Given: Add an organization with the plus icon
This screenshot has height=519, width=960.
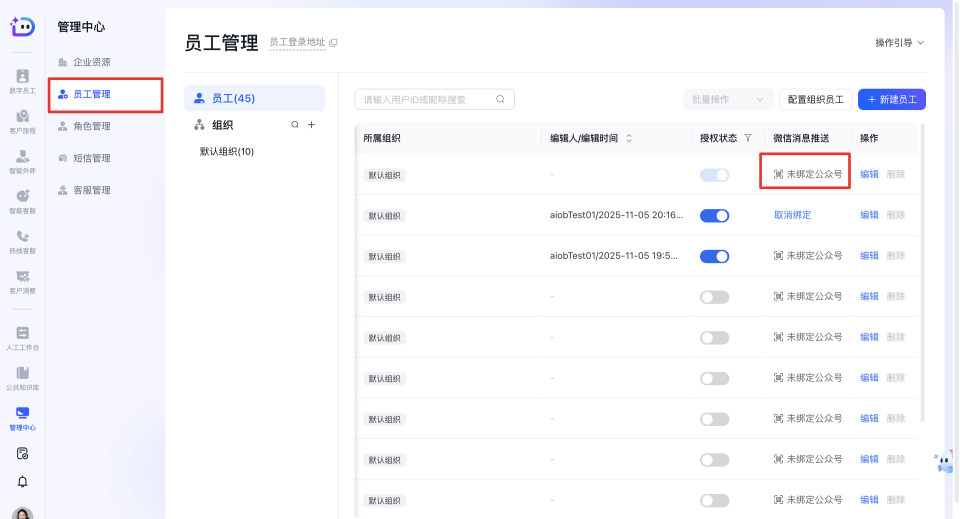Looking at the screenshot, I should 311,125.
